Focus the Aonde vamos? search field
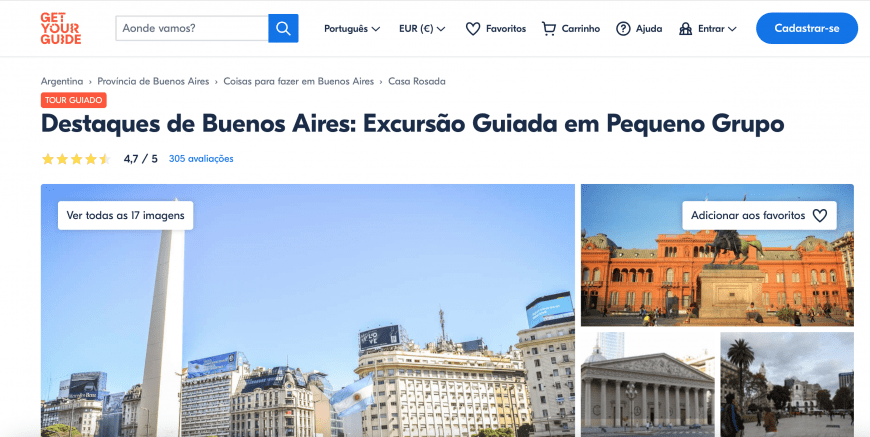 coord(192,28)
